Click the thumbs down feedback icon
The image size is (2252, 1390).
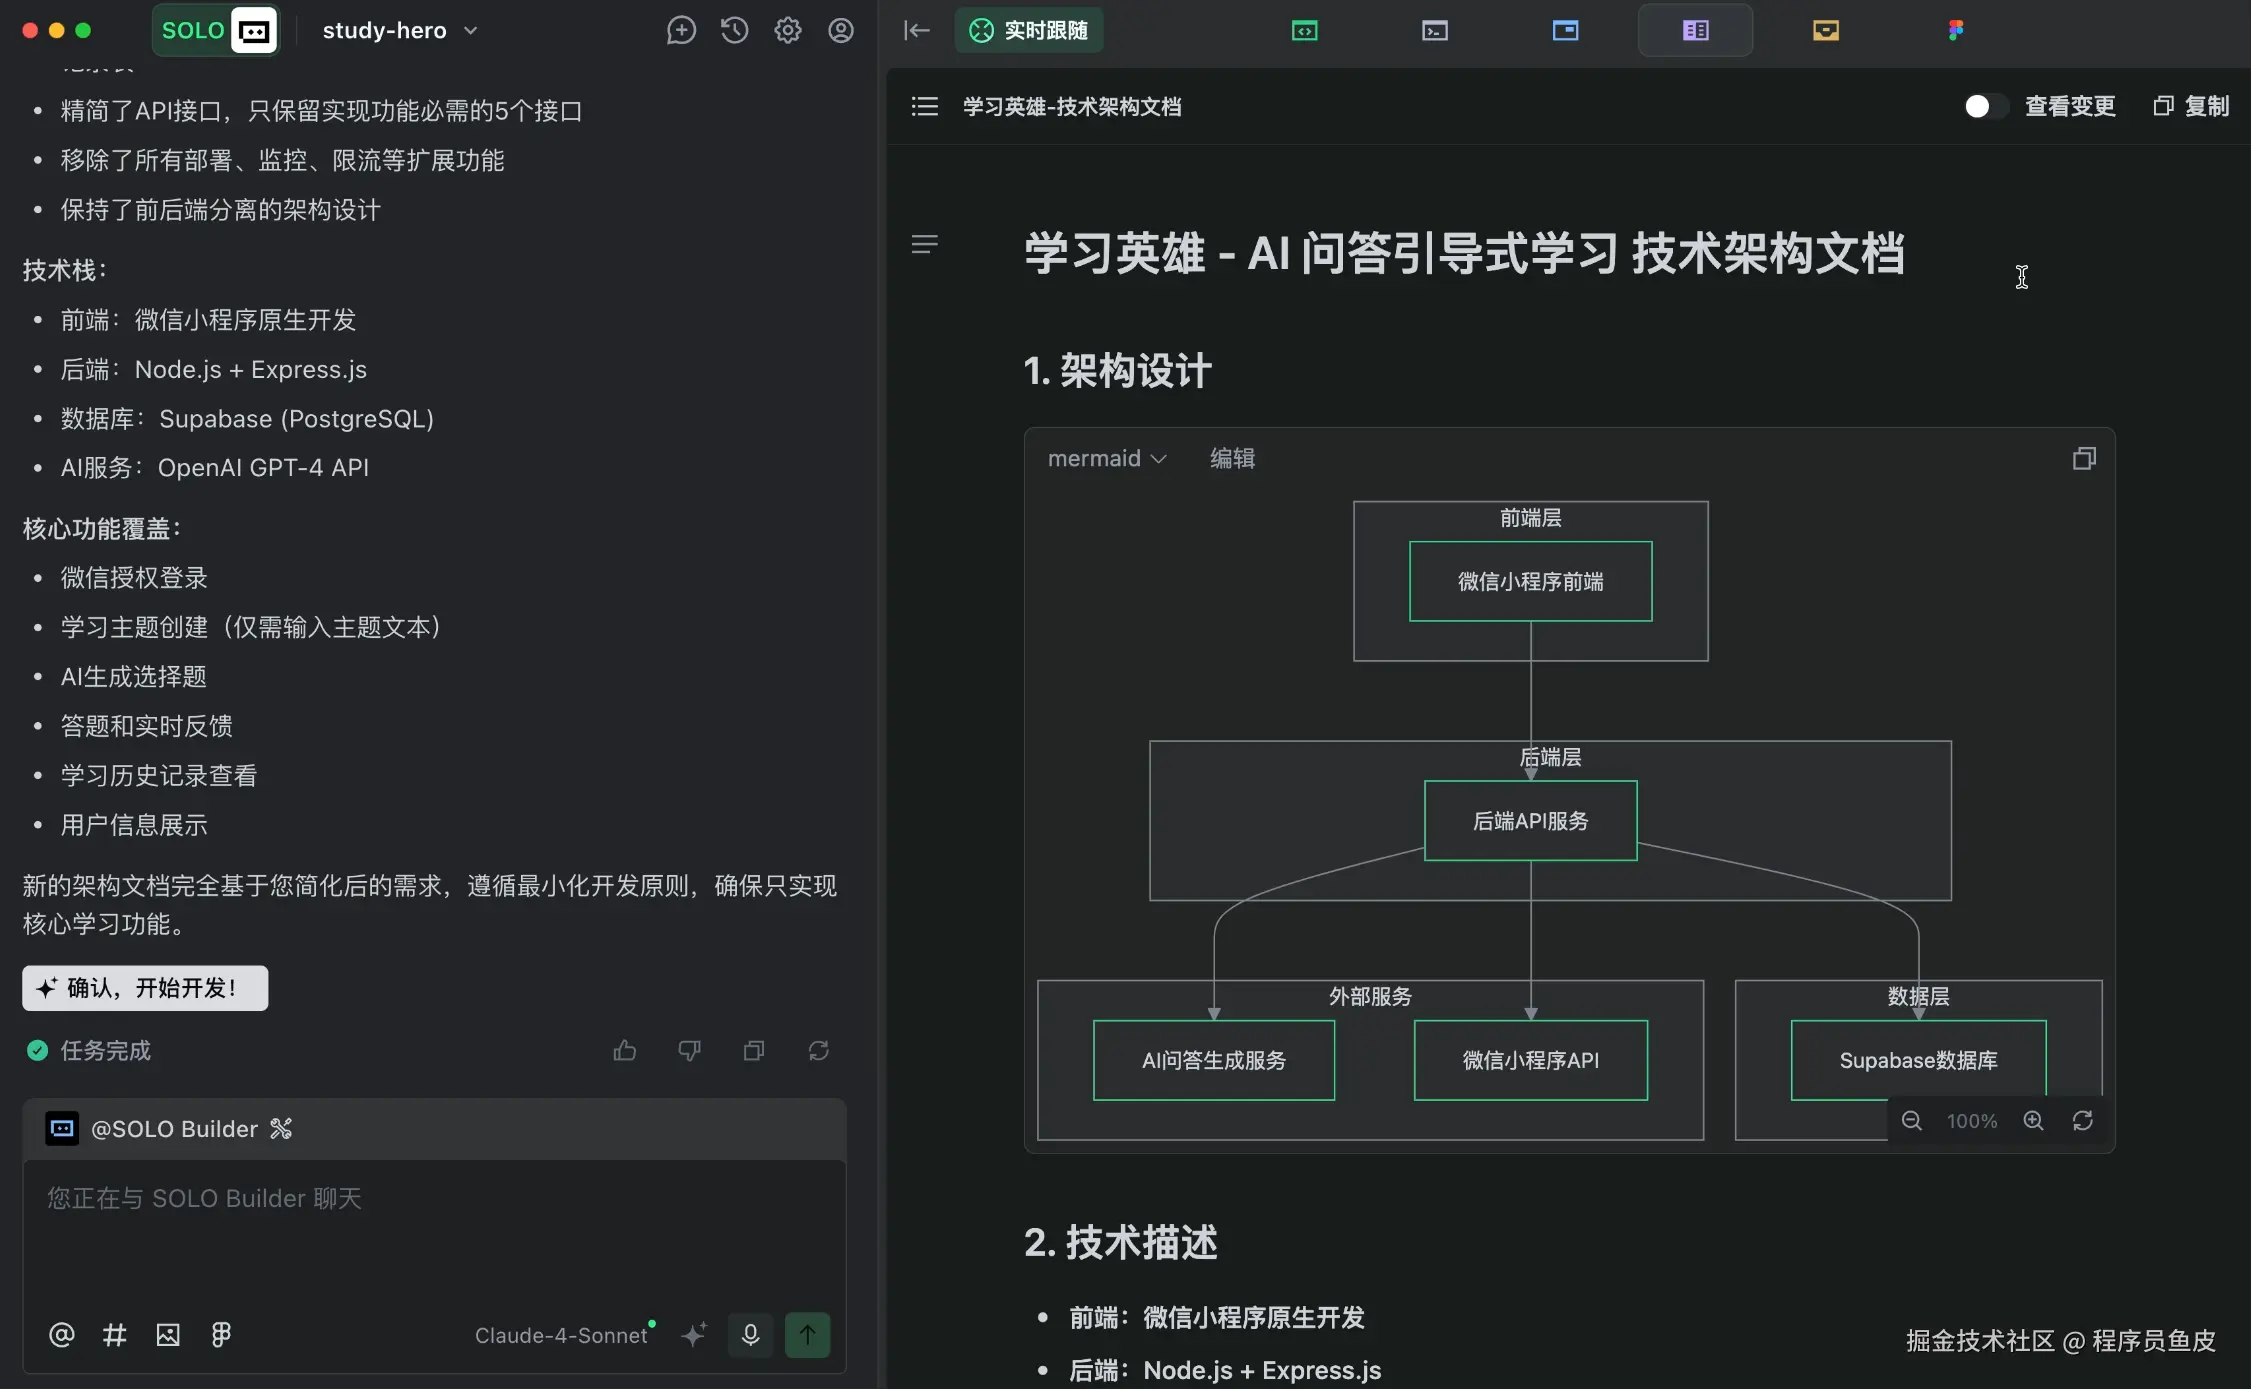pyautogui.click(x=690, y=1051)
